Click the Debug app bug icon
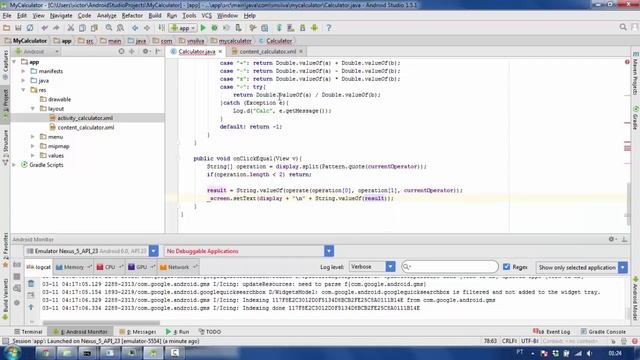 coord(214,28)
